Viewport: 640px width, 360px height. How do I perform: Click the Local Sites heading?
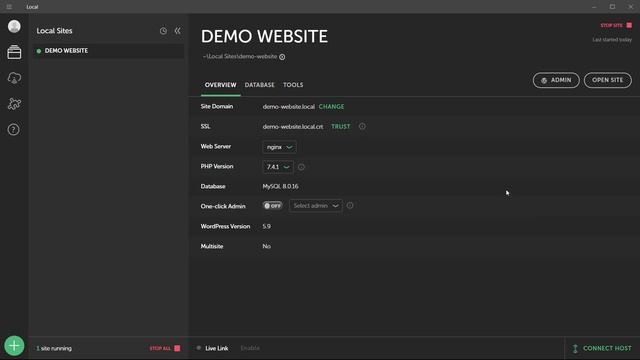(x=54, y=31)
